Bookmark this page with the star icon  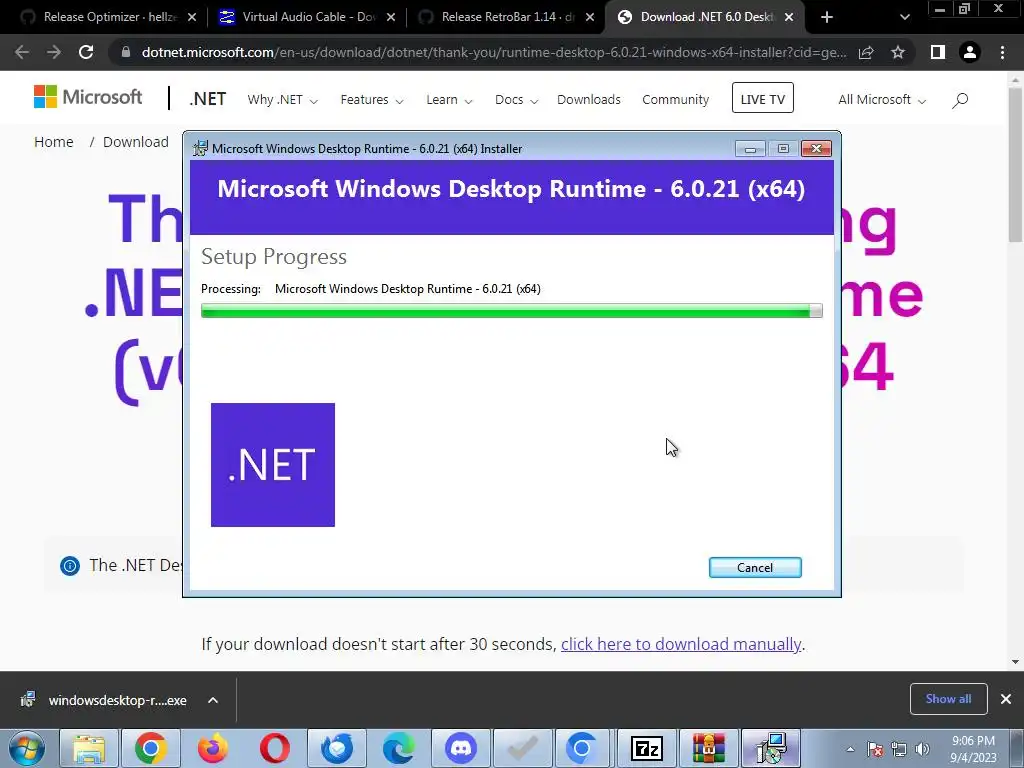coord(898,52)
